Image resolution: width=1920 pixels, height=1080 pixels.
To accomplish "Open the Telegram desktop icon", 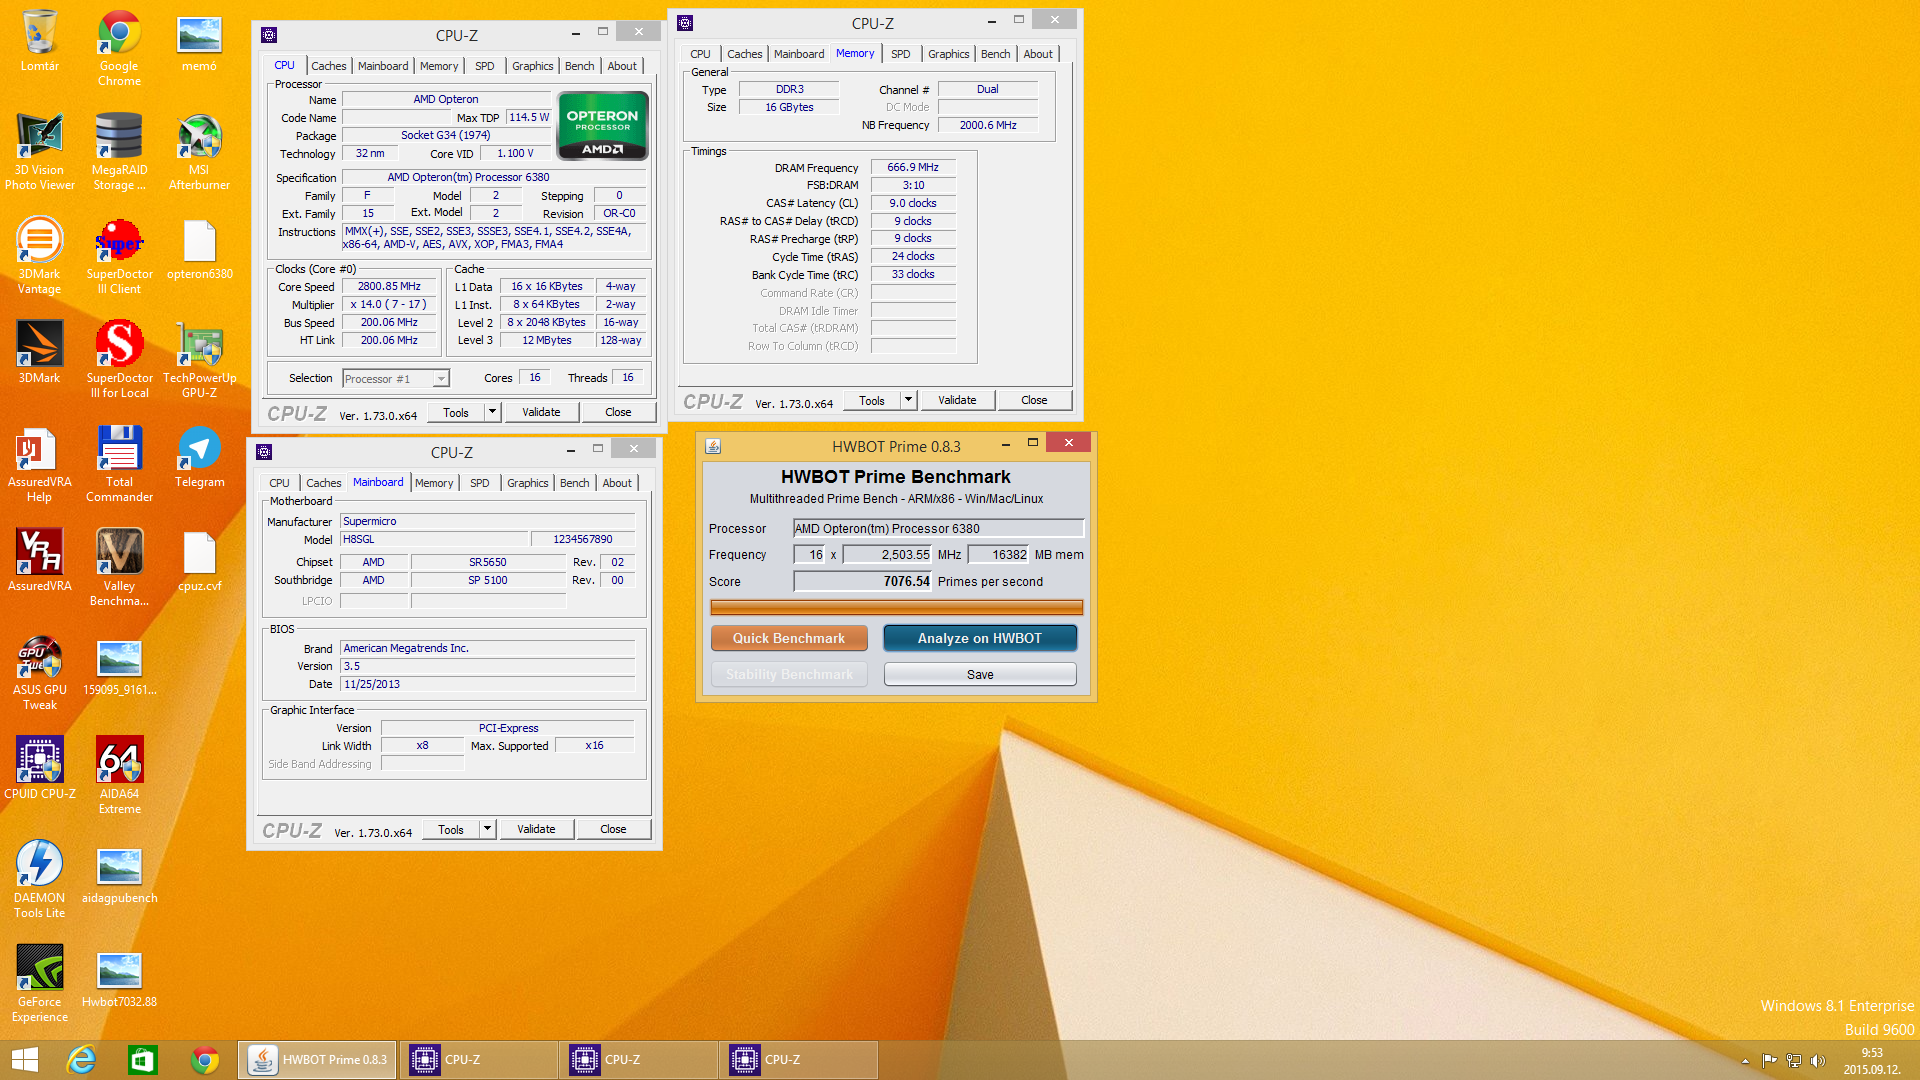I will click(199, 457).
